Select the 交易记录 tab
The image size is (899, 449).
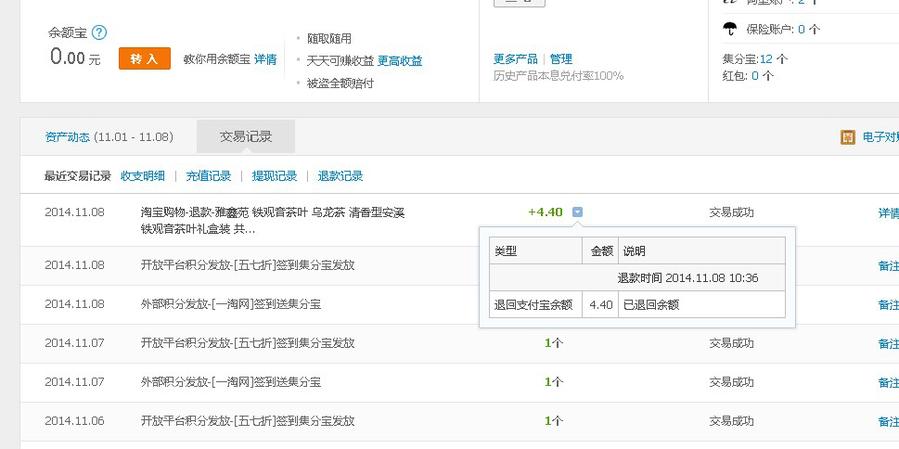245,136
